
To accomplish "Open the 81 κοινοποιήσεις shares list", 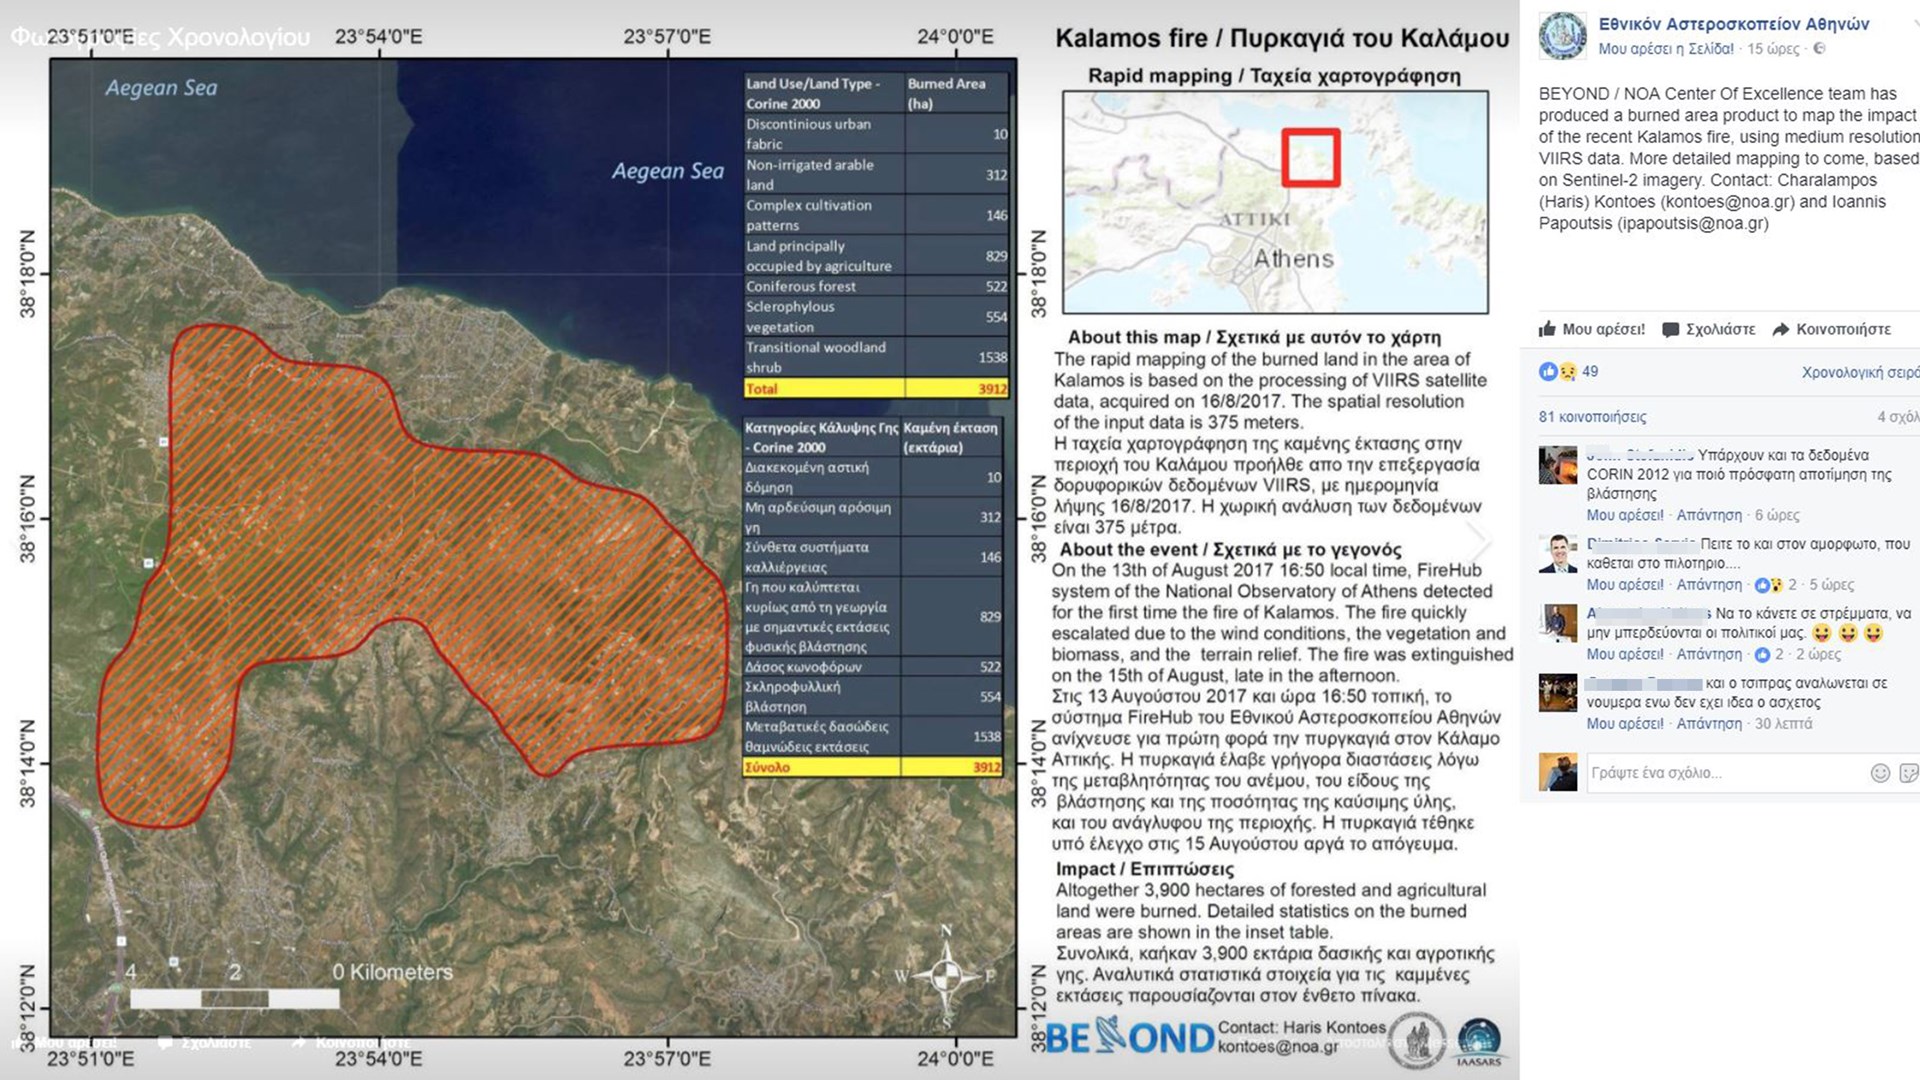I will coord(1593,417).
